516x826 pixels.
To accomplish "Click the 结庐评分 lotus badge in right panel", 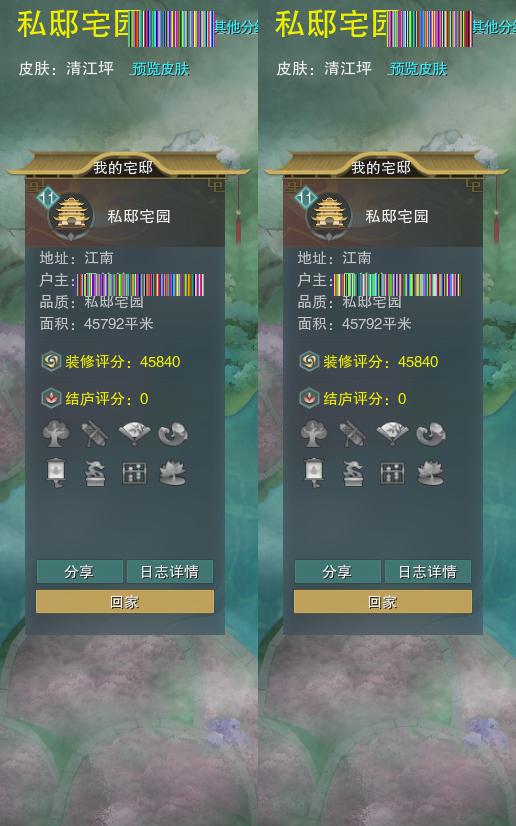I will click(309, 399).
